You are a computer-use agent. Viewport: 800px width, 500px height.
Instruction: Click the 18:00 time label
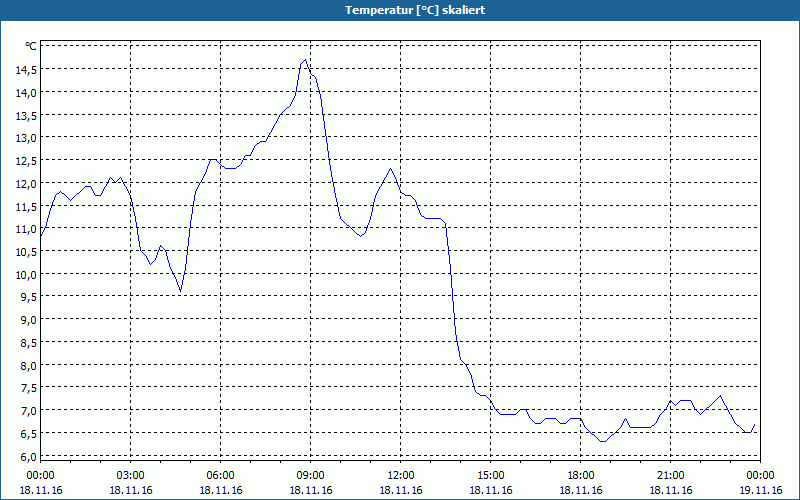(581, 476)
